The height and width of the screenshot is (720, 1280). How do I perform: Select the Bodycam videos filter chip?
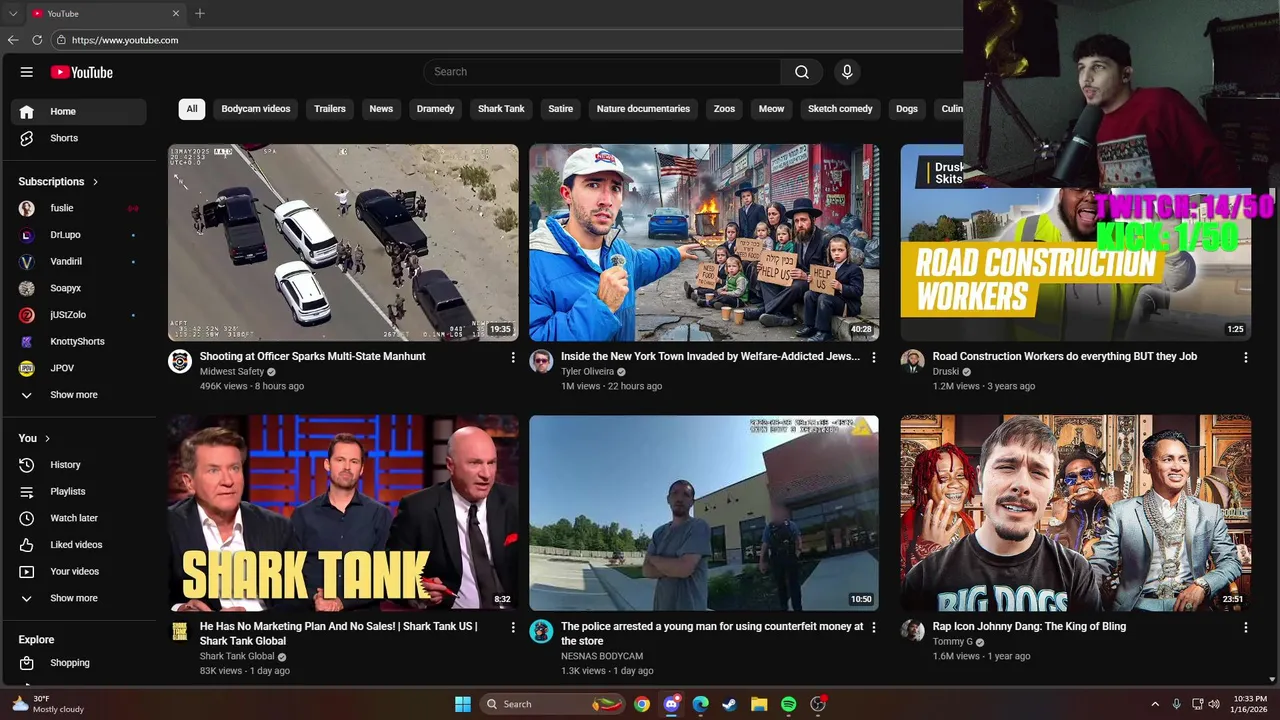point(256,109)
